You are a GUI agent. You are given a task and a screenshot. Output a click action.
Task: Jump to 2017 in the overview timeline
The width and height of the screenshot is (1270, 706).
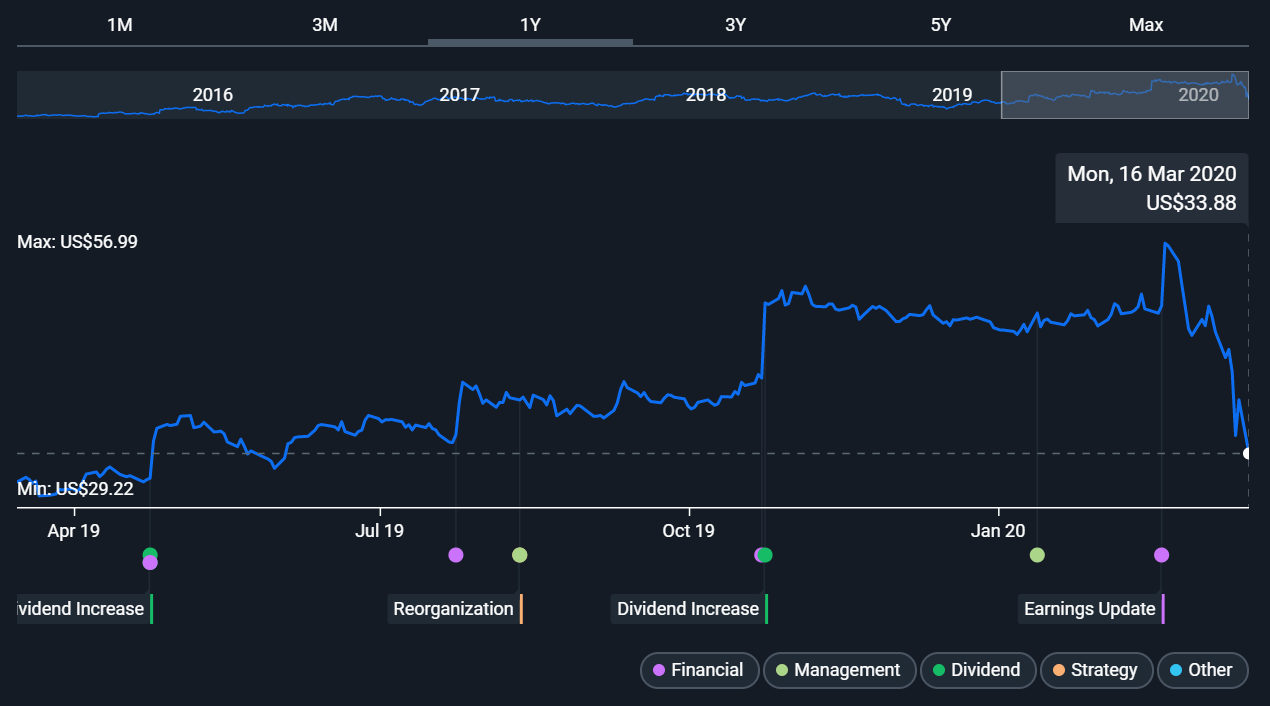pyautogui.click(x=459, y=95)
